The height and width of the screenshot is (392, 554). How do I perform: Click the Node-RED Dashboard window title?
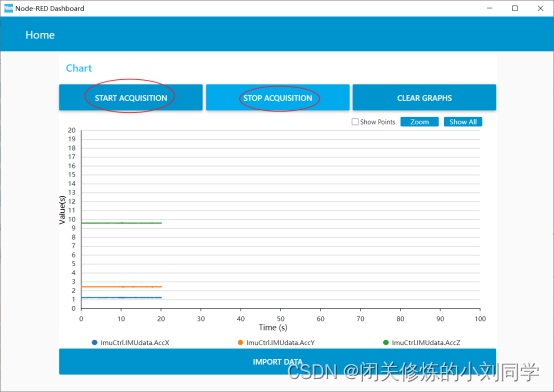pos(50,8)
